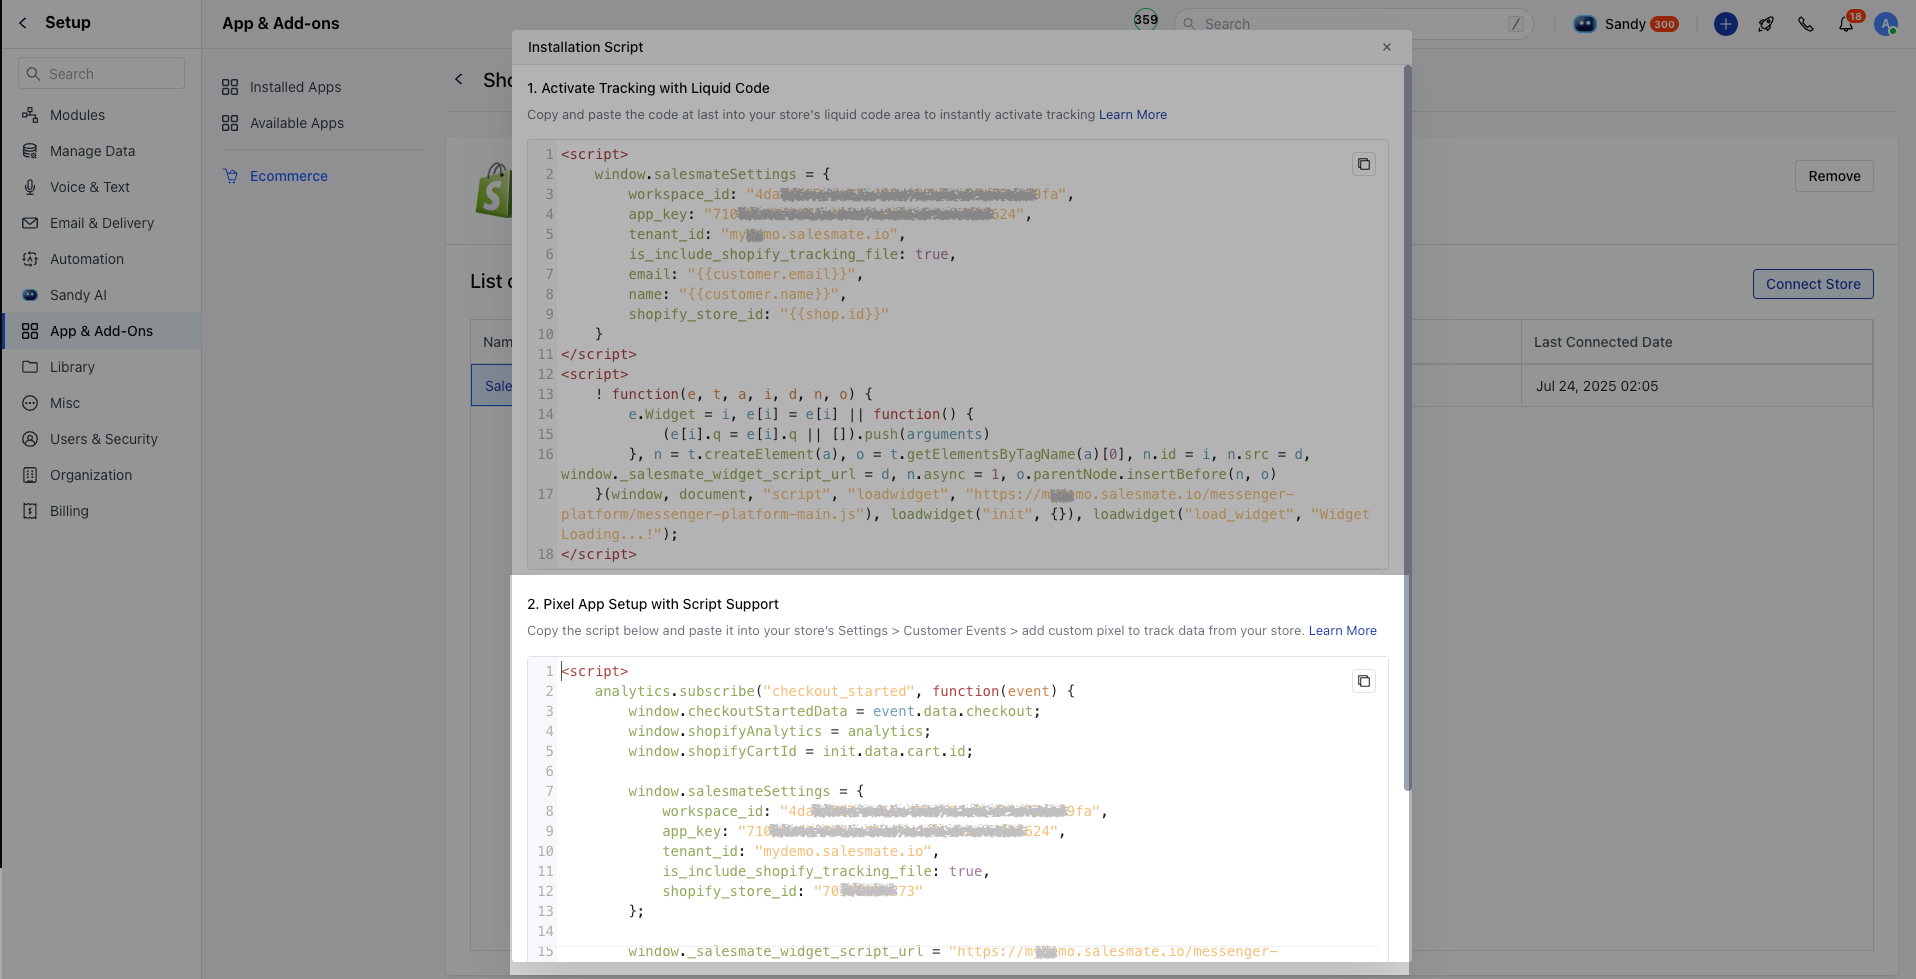The width and height of the screenshot is (1916, 979).
Task: Open Users & Security settings
Action: (101, 439)
